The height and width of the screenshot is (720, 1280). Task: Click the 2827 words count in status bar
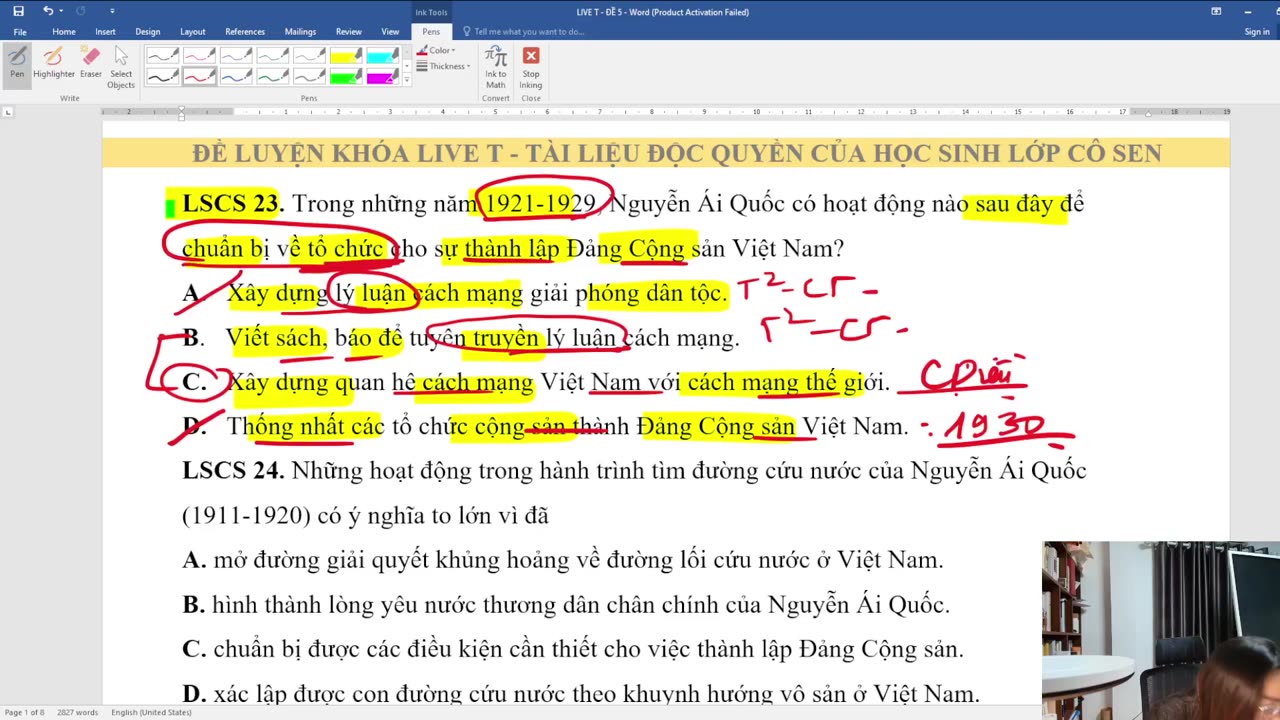pyautogui.click(x=77, y=712)
